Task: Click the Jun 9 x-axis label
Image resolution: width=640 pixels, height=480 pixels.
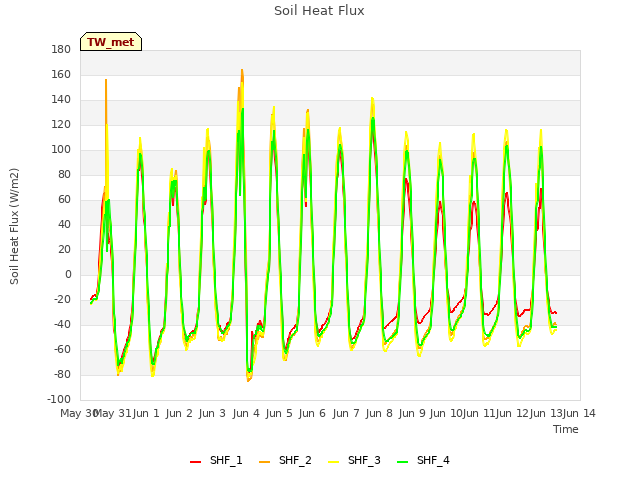Action: 412,413
